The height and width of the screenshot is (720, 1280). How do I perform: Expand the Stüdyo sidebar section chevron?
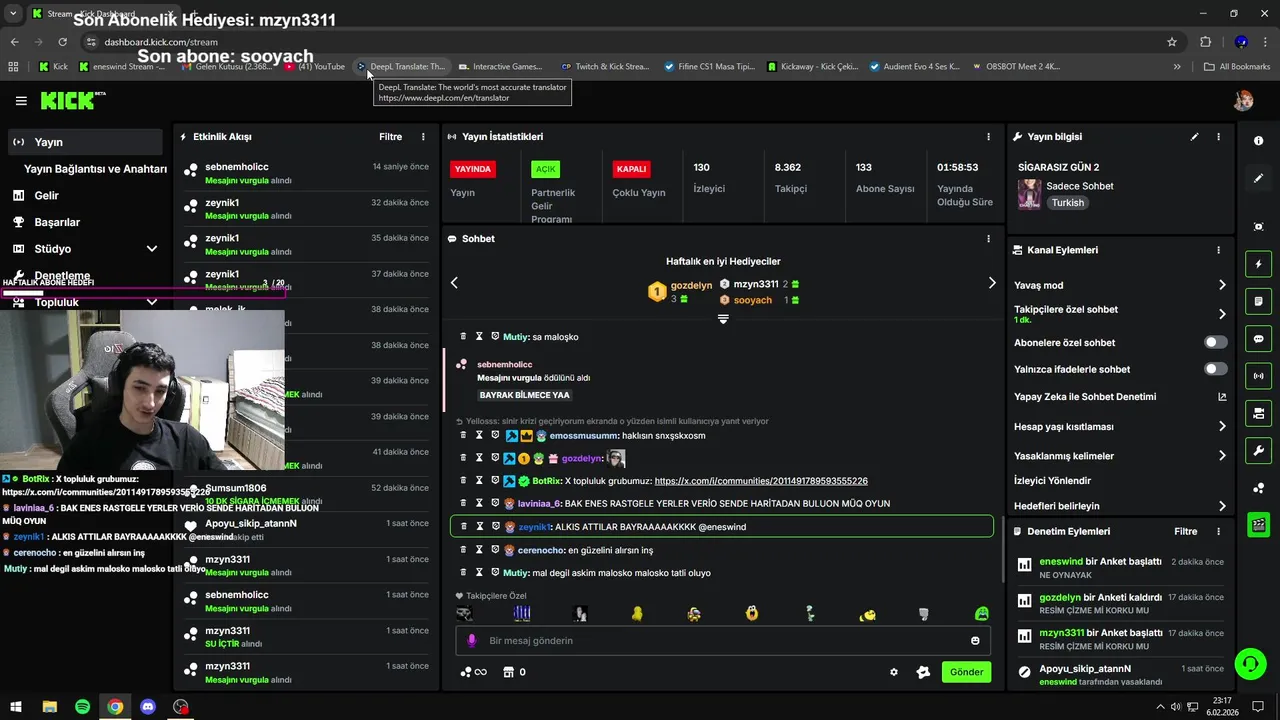152,249
